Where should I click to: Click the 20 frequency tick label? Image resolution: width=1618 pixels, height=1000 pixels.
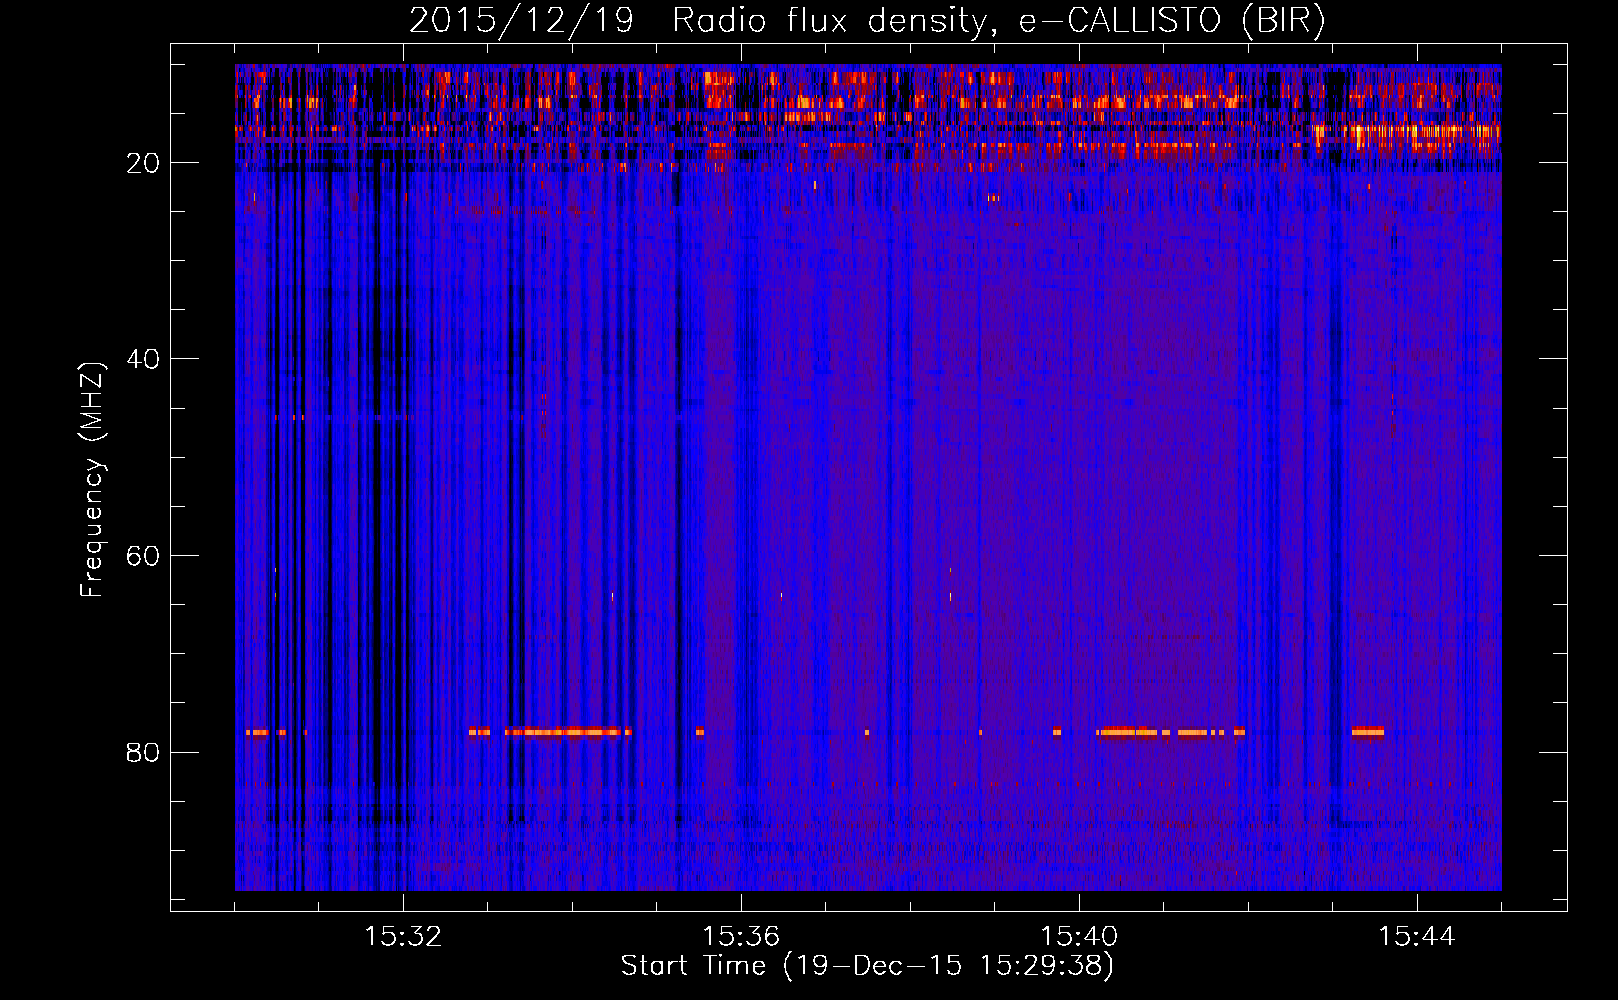(143, 163)
